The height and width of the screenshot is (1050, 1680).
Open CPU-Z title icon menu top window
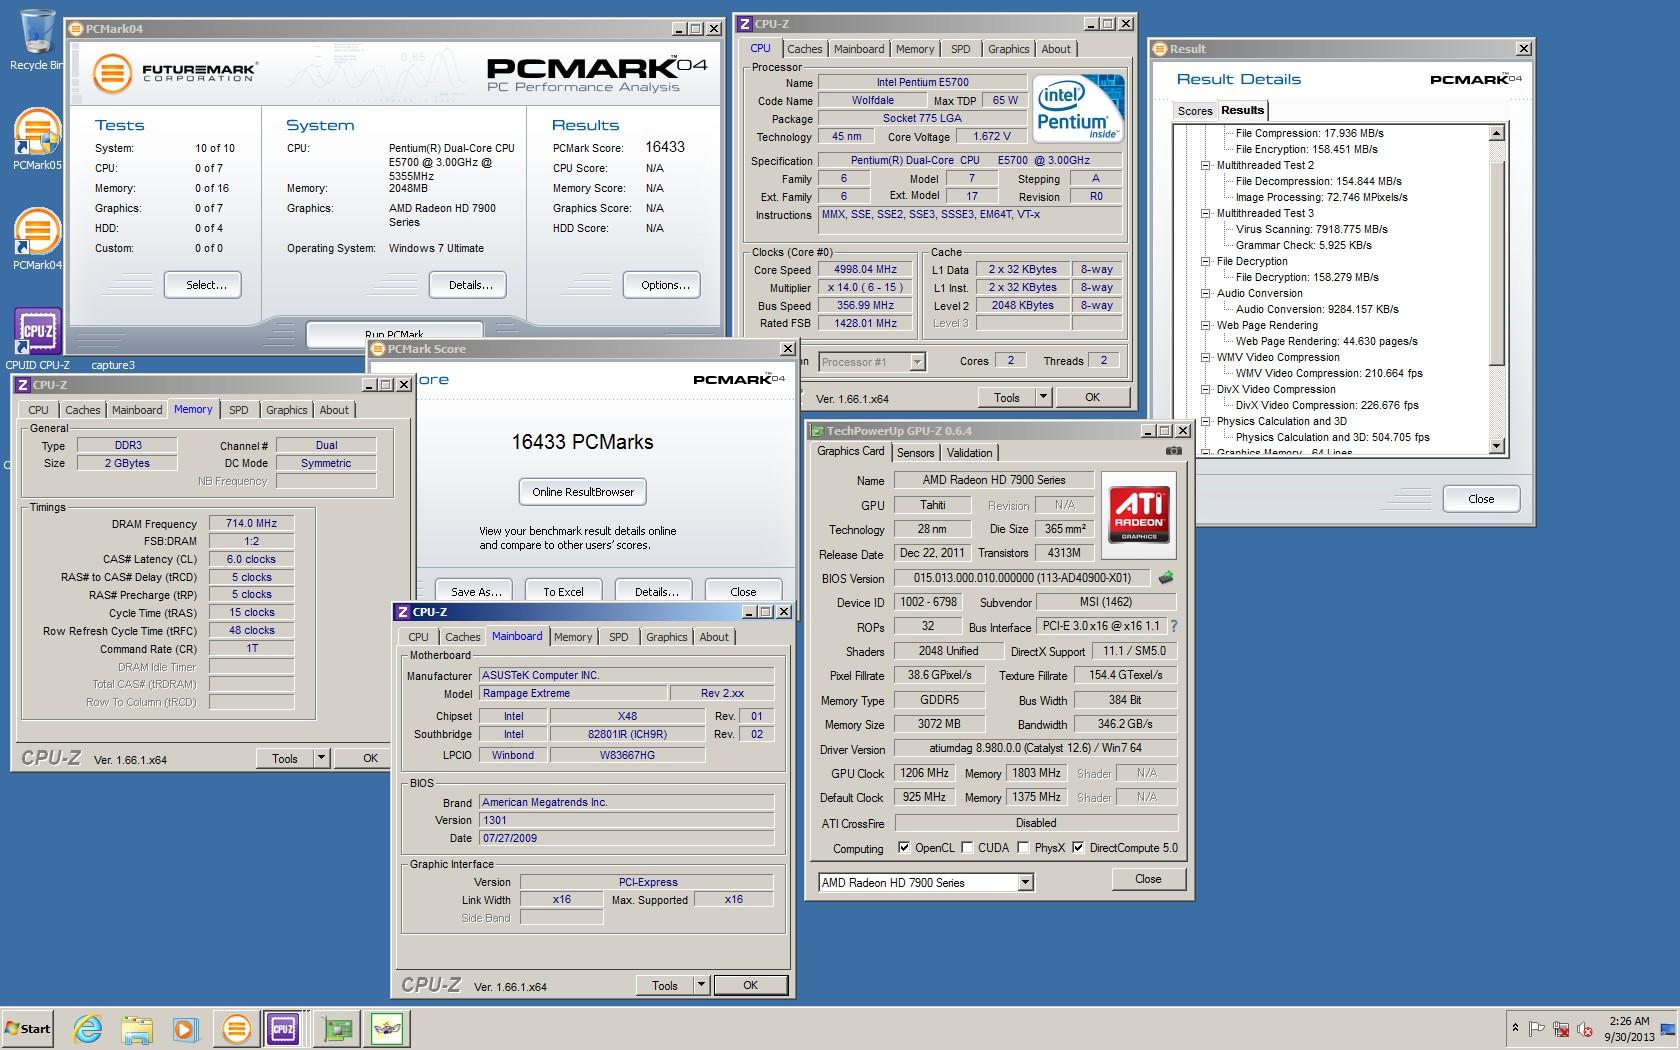pyautogui.click(x=744, y=23)
